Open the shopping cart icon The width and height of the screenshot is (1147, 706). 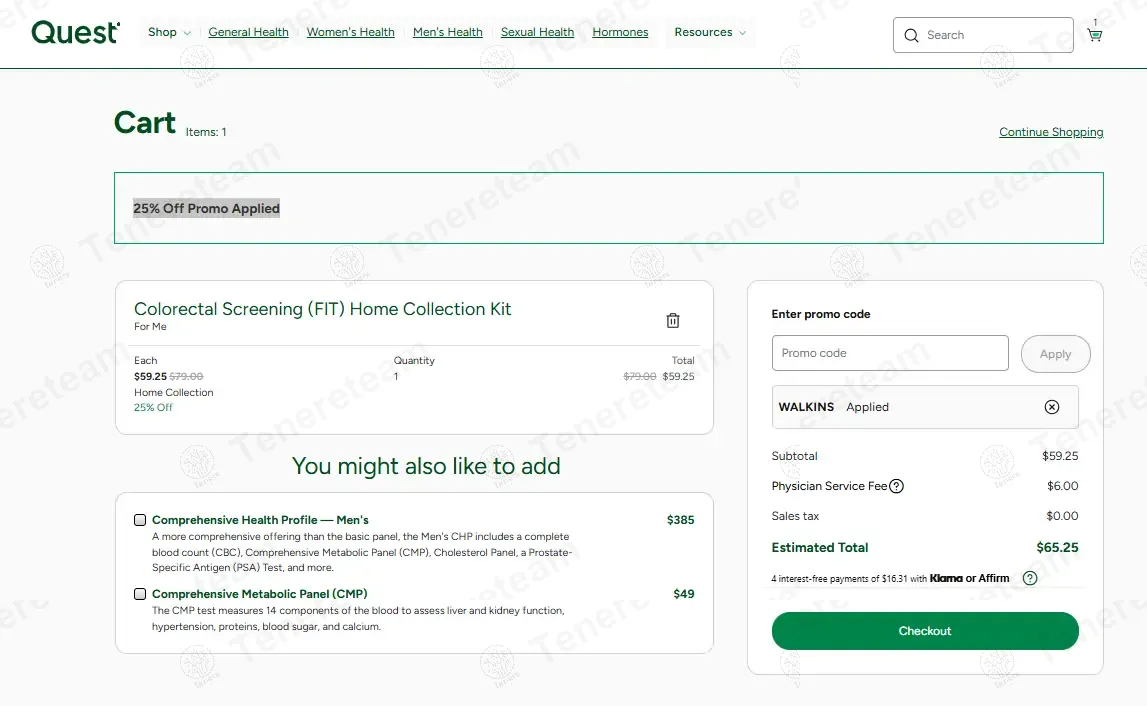click(x=1094, y=35)
